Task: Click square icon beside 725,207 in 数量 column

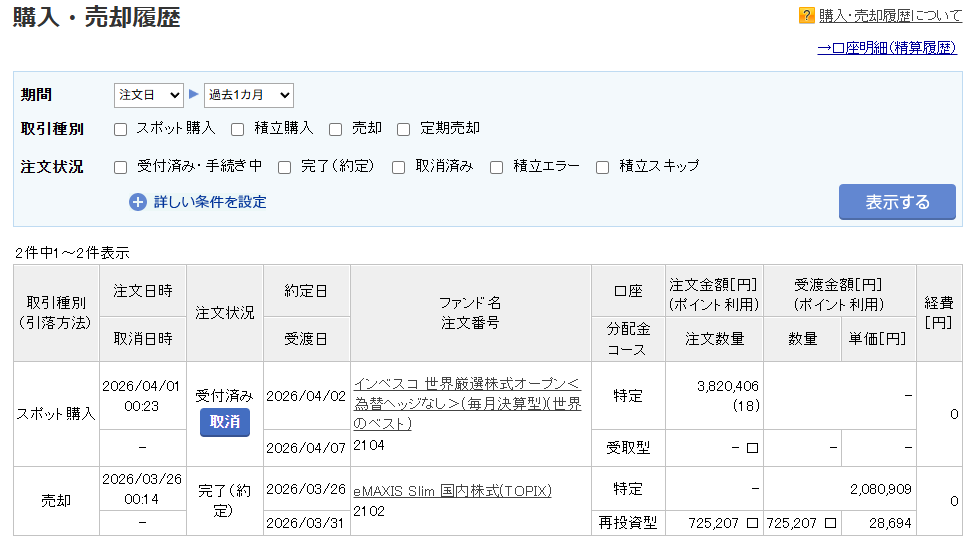Action: [830, 522]
